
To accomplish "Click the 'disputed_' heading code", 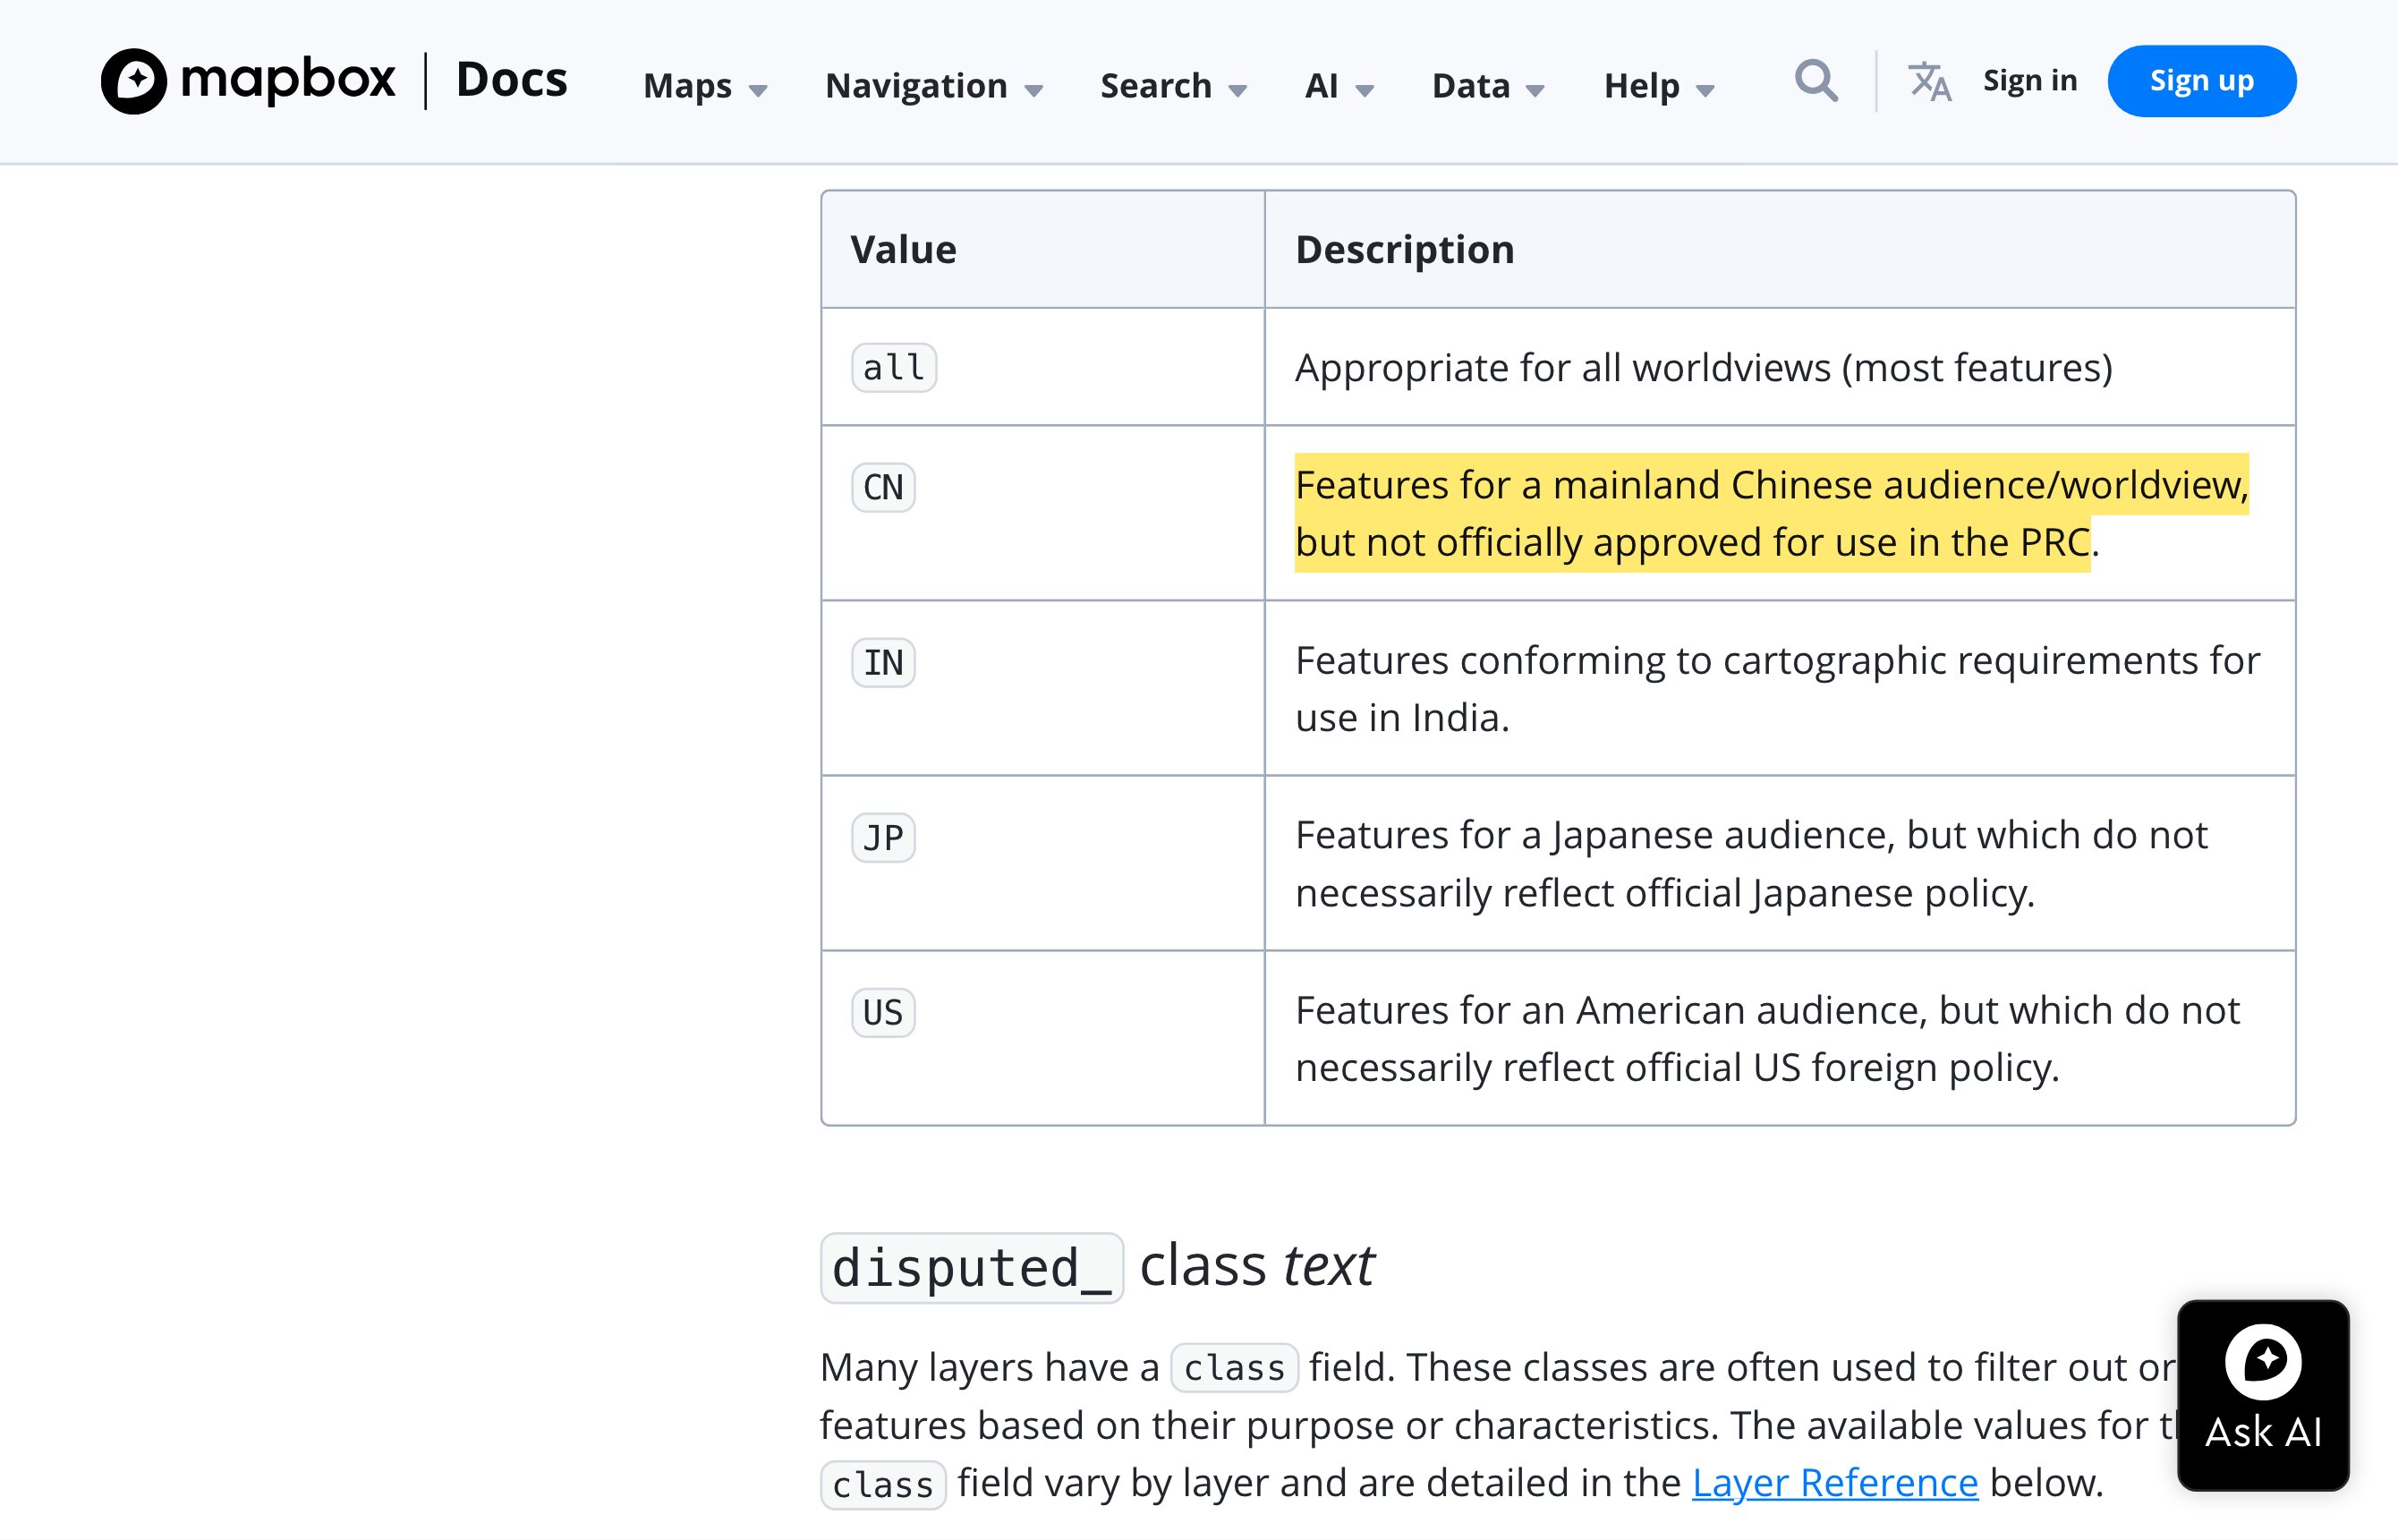I will click(x=972, y=1268).
